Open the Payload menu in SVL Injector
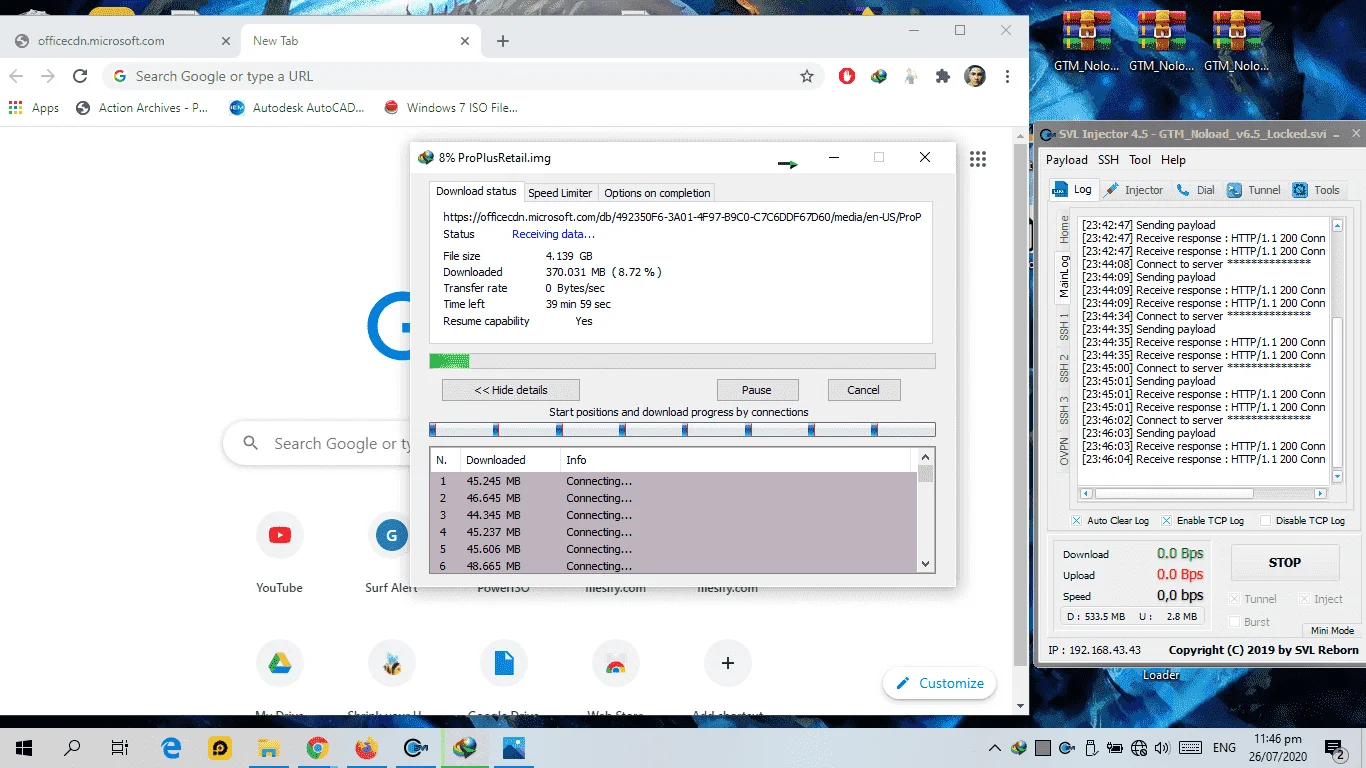The width and height of the screenshot is (1366, 768). click(x=1066, y=160)
